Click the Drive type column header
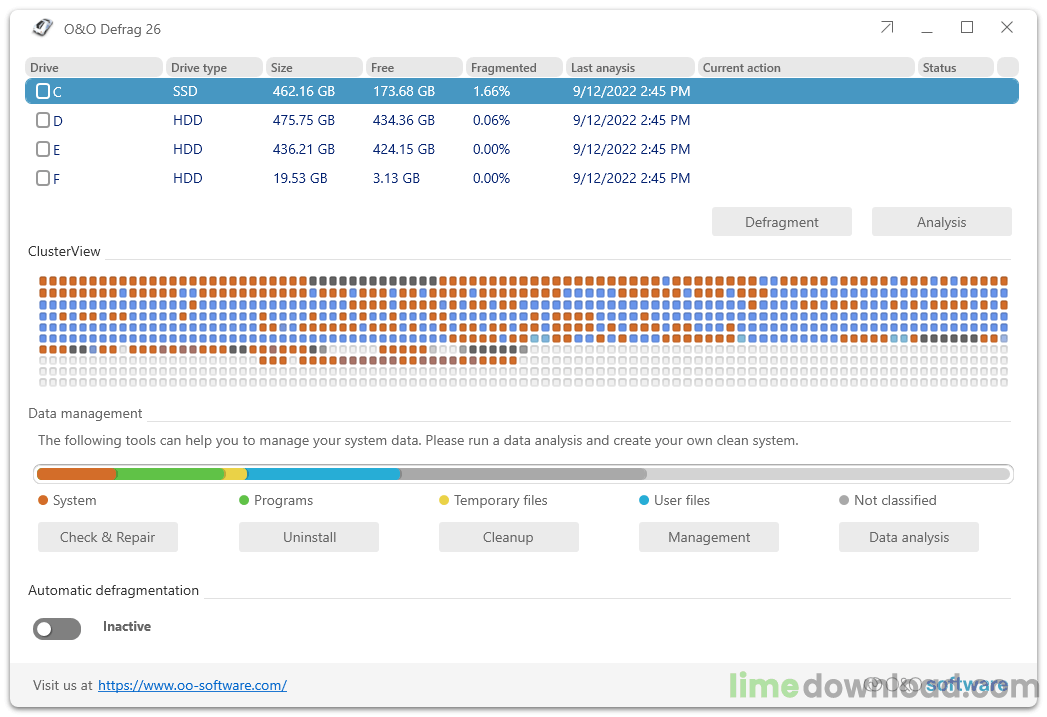 (x=214, y=68)
